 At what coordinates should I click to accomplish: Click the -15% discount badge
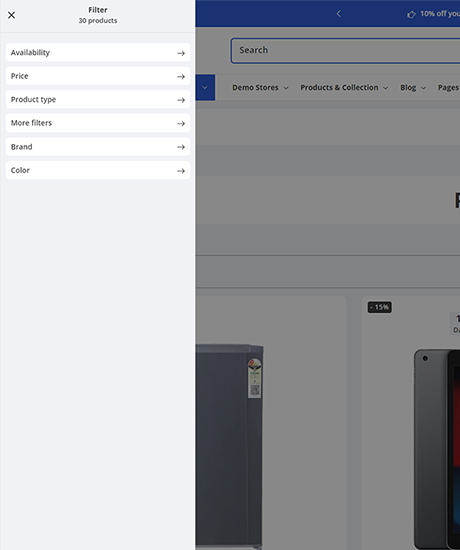click(x=379, y=307)
